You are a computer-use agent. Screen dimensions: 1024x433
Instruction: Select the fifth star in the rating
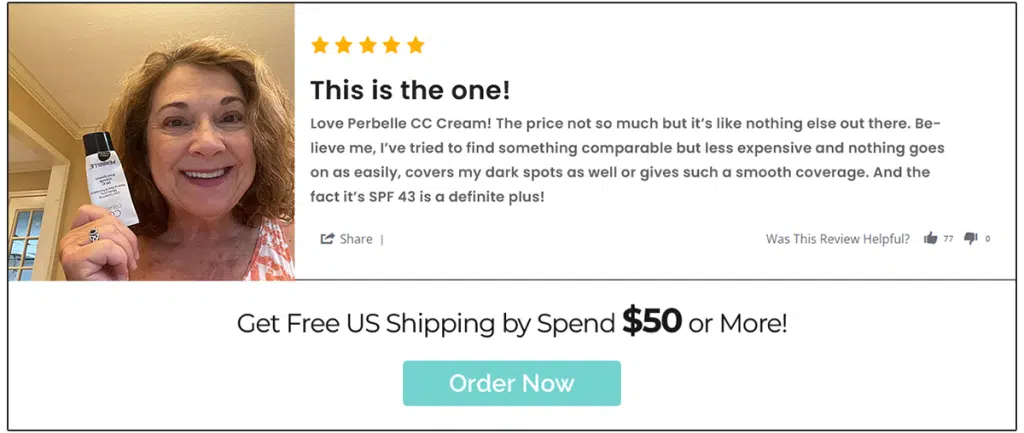tap(416, 45)
